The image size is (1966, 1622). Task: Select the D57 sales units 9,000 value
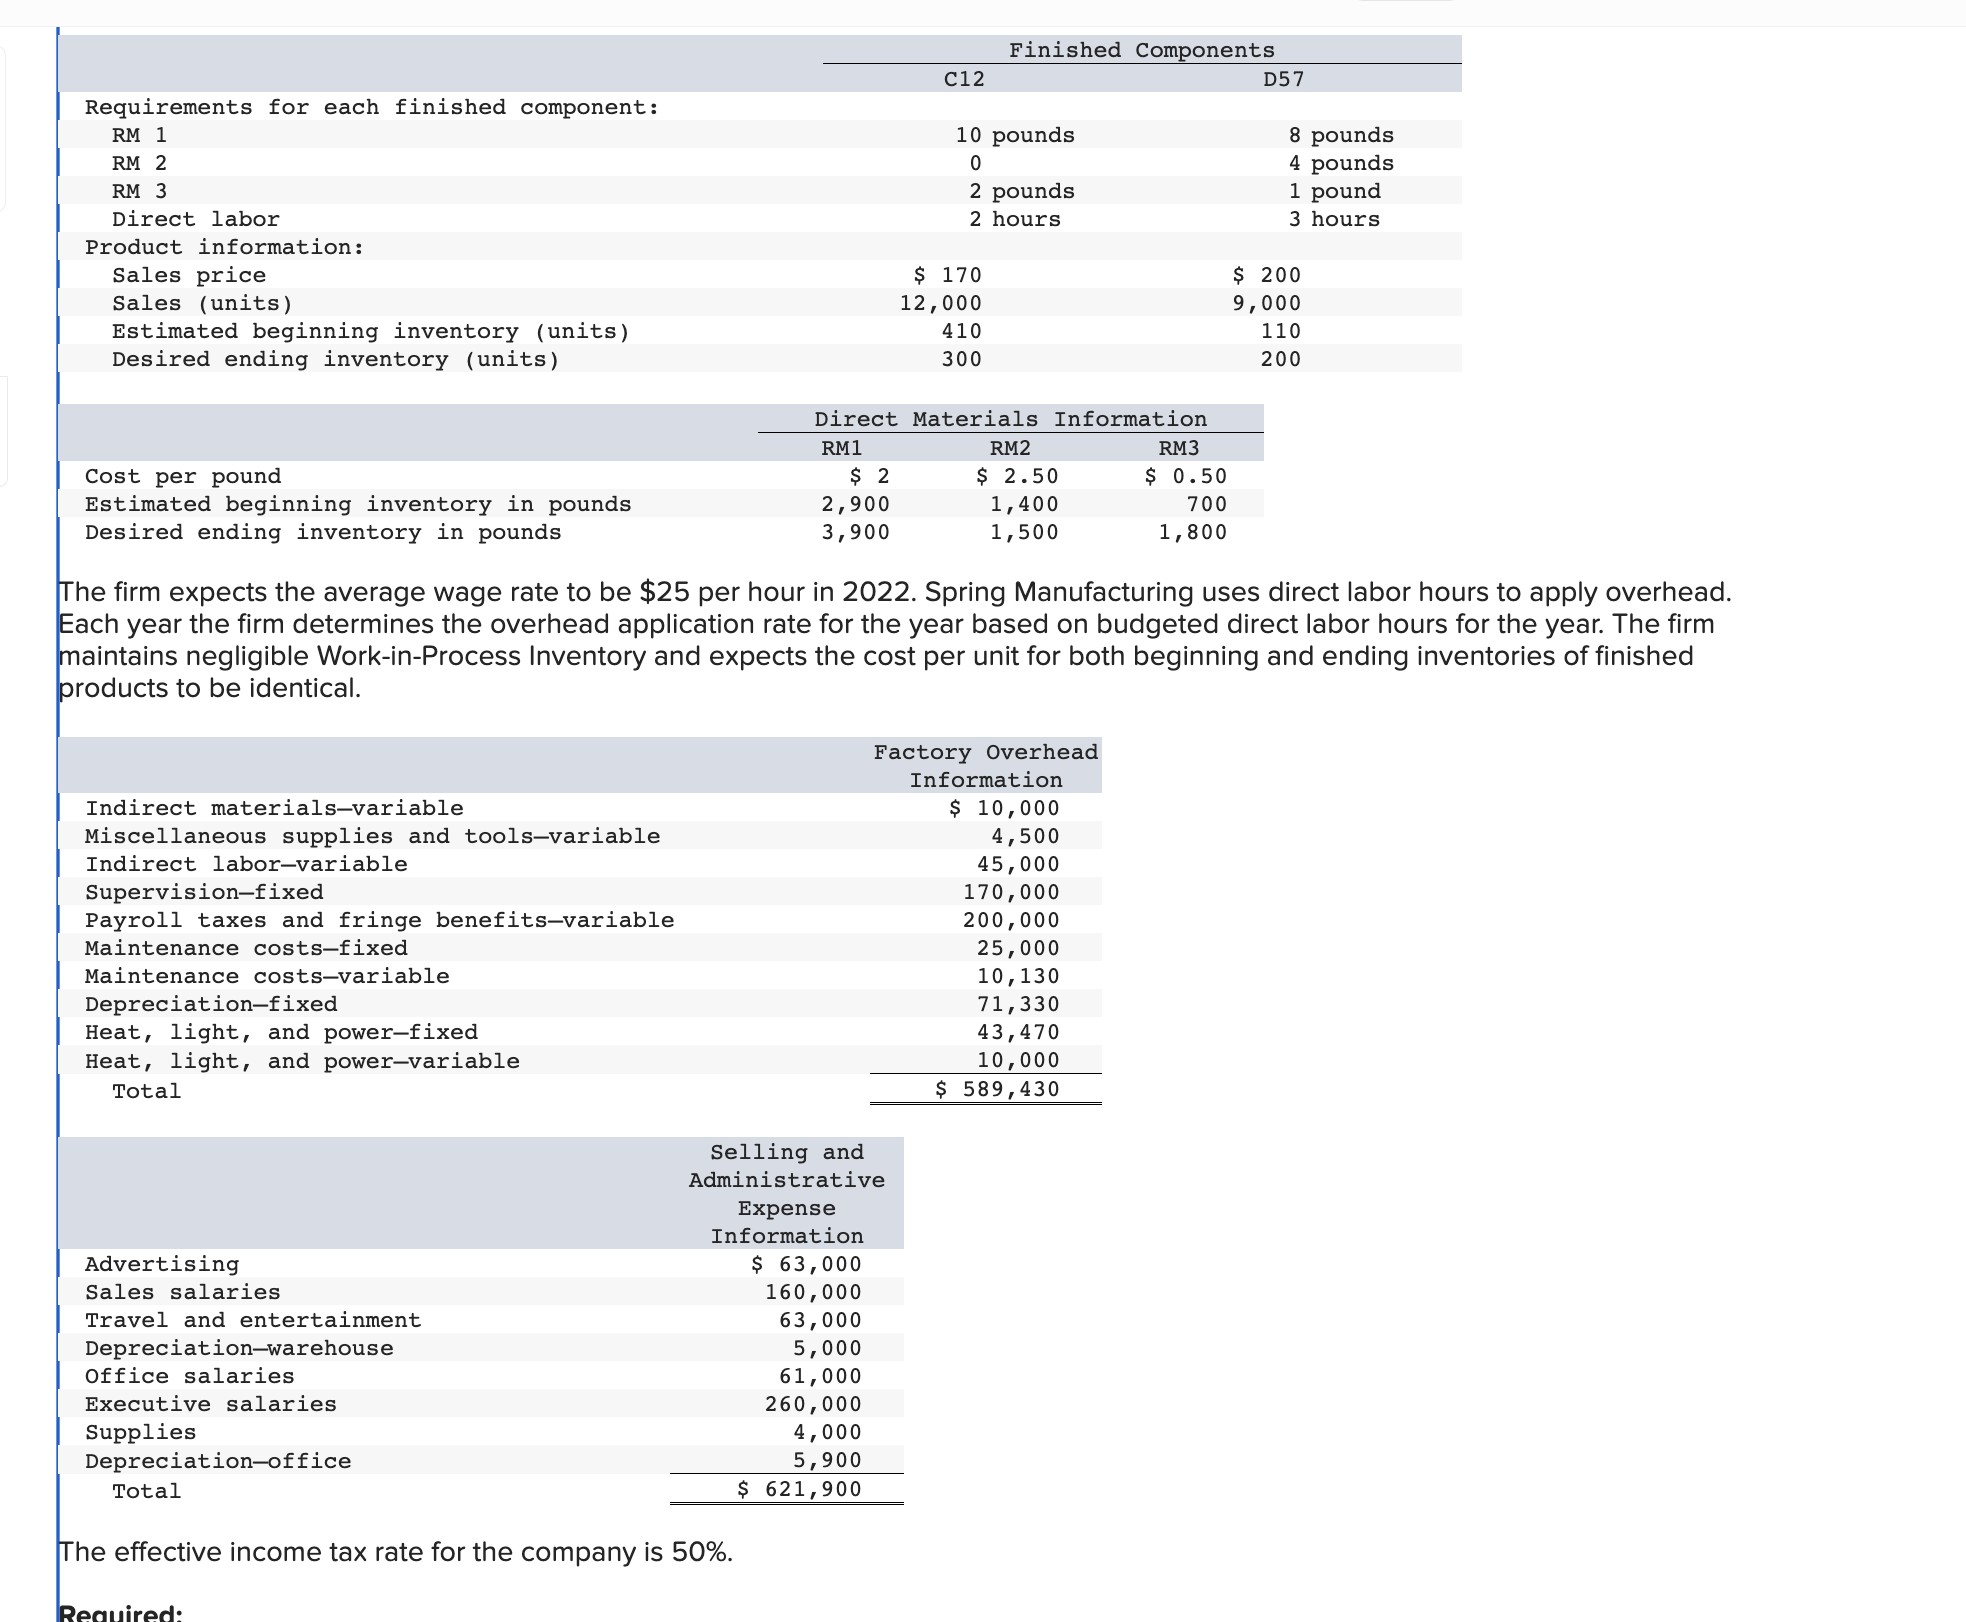coord(1266,303)
